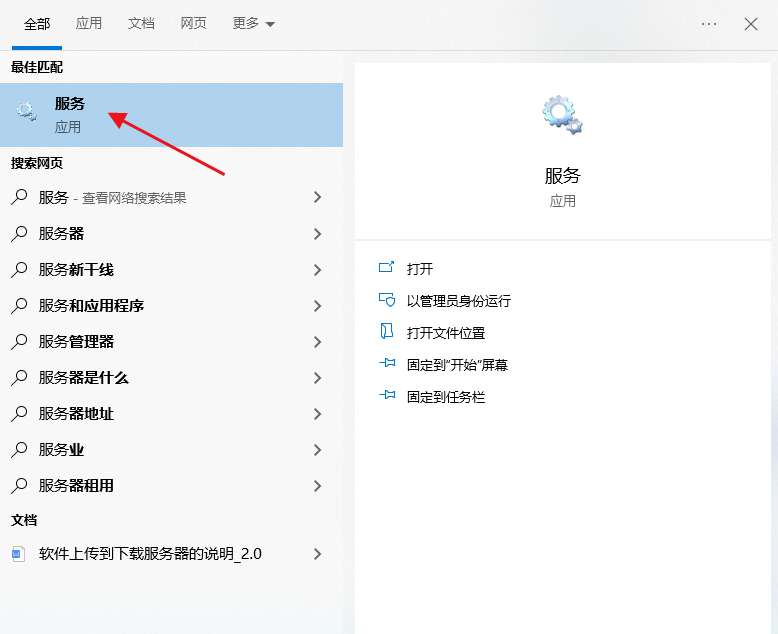Image resolution: width=778 pixels, height=634 pixels.
Task: Switch to the 文档 tab
Action: pos(141,24)
